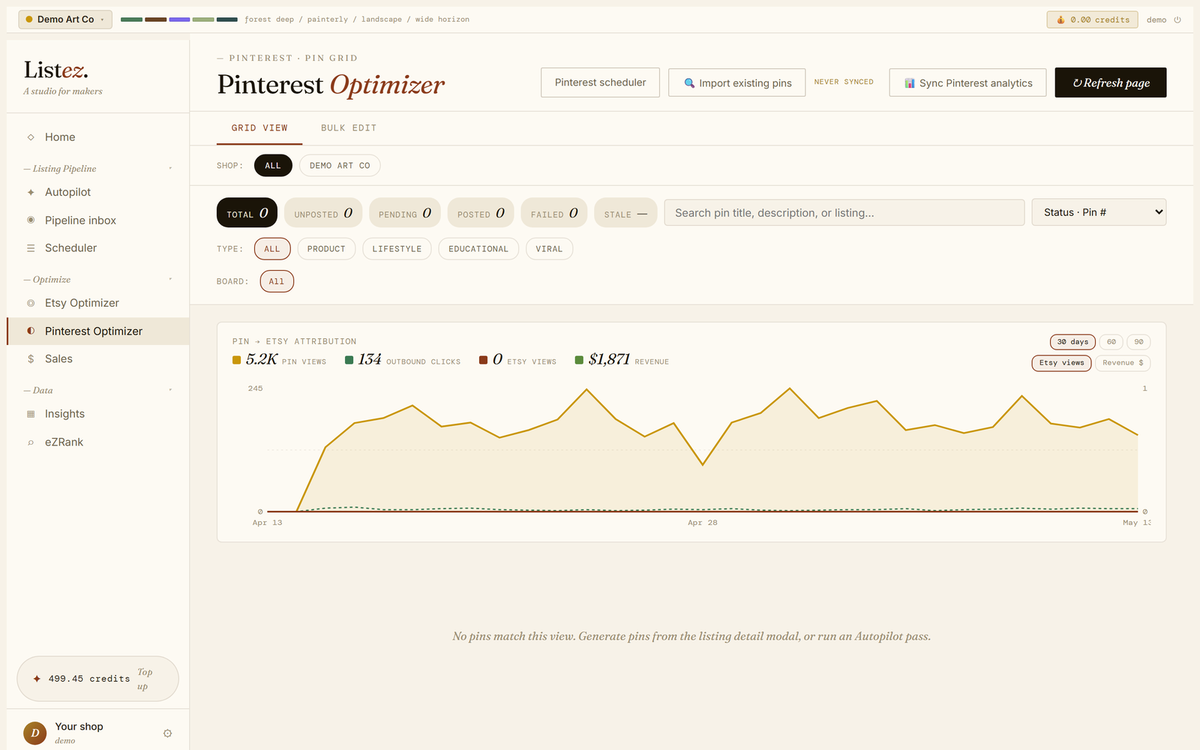Select Lifestyle pin type filter
1200x750 pixels.
[397, 249]
